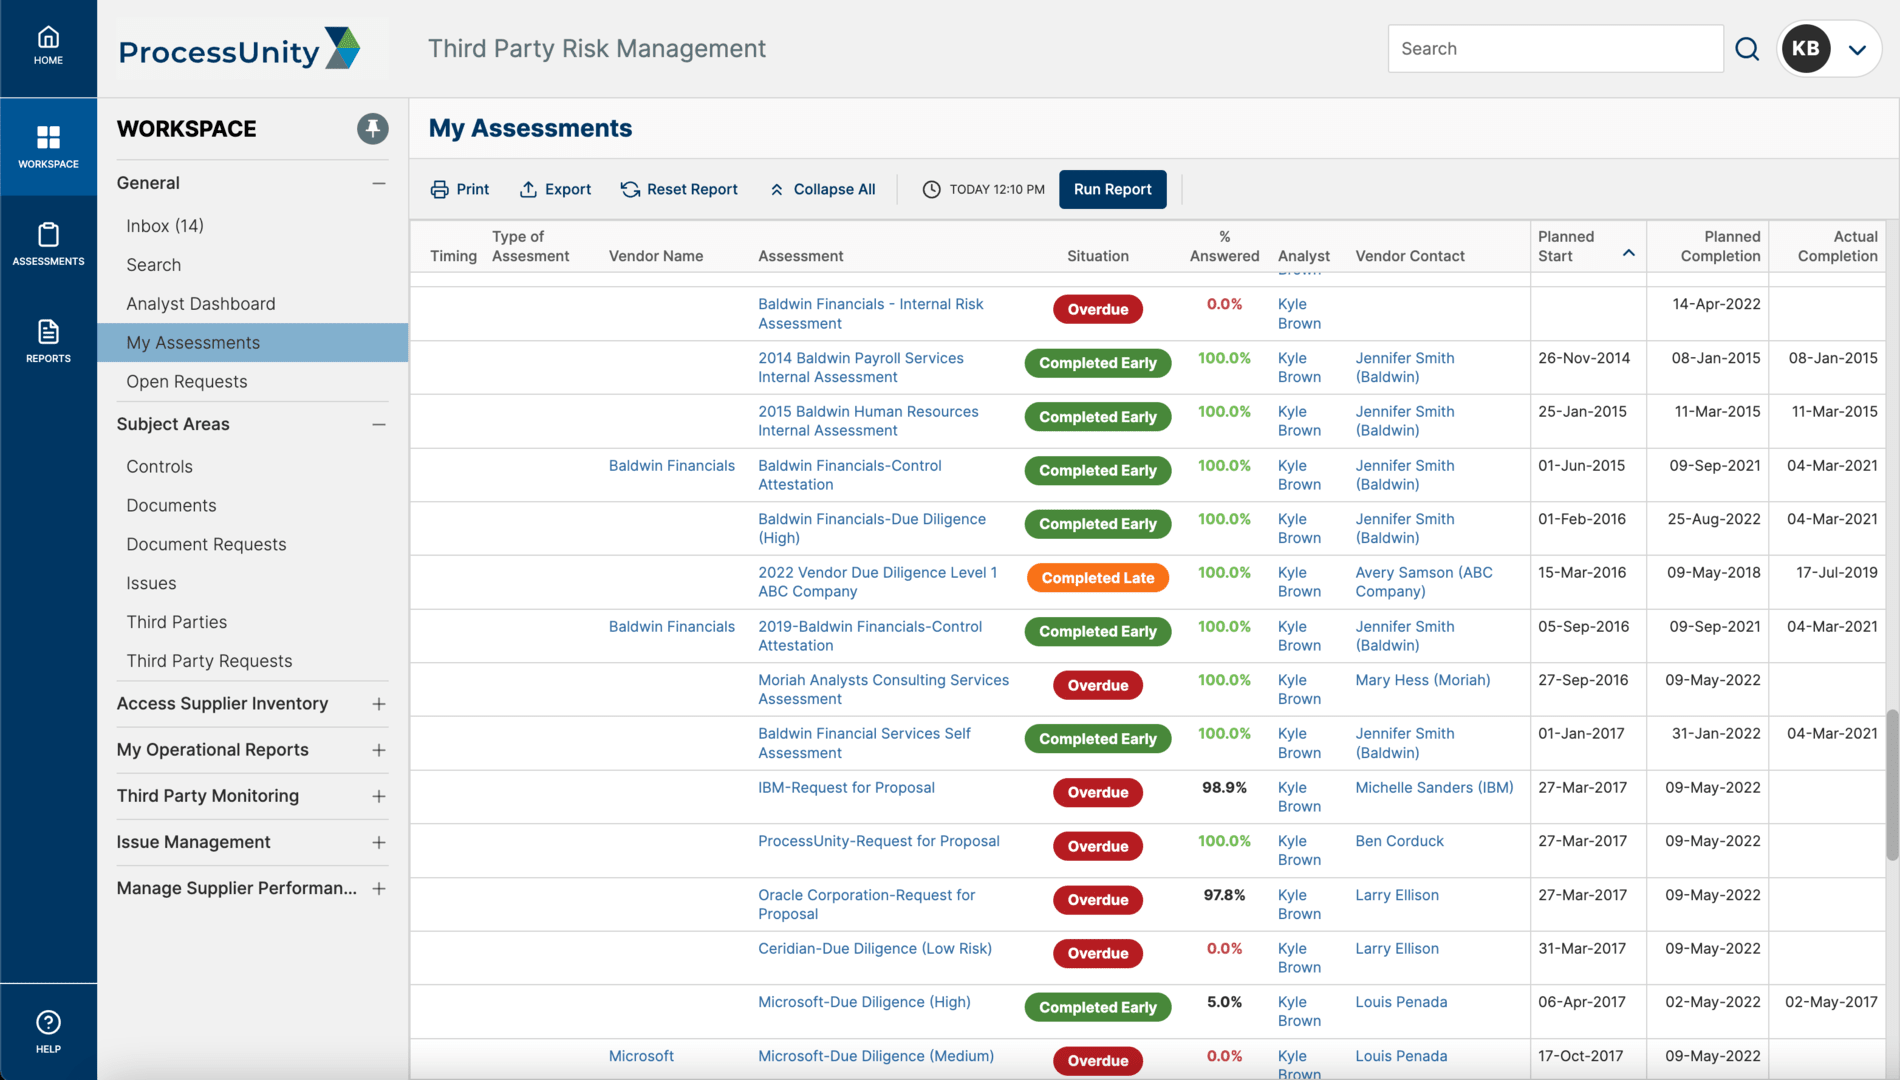The height and width of the screenshot is (1080, 1900).
Task: Open contact Michelle Sanders (IBM)
Action: coord(1434,788)
